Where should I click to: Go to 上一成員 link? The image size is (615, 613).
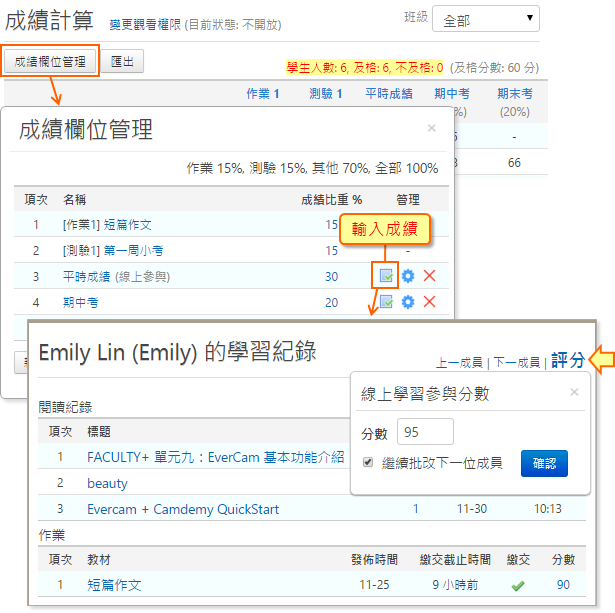click(x=461, y=363)
